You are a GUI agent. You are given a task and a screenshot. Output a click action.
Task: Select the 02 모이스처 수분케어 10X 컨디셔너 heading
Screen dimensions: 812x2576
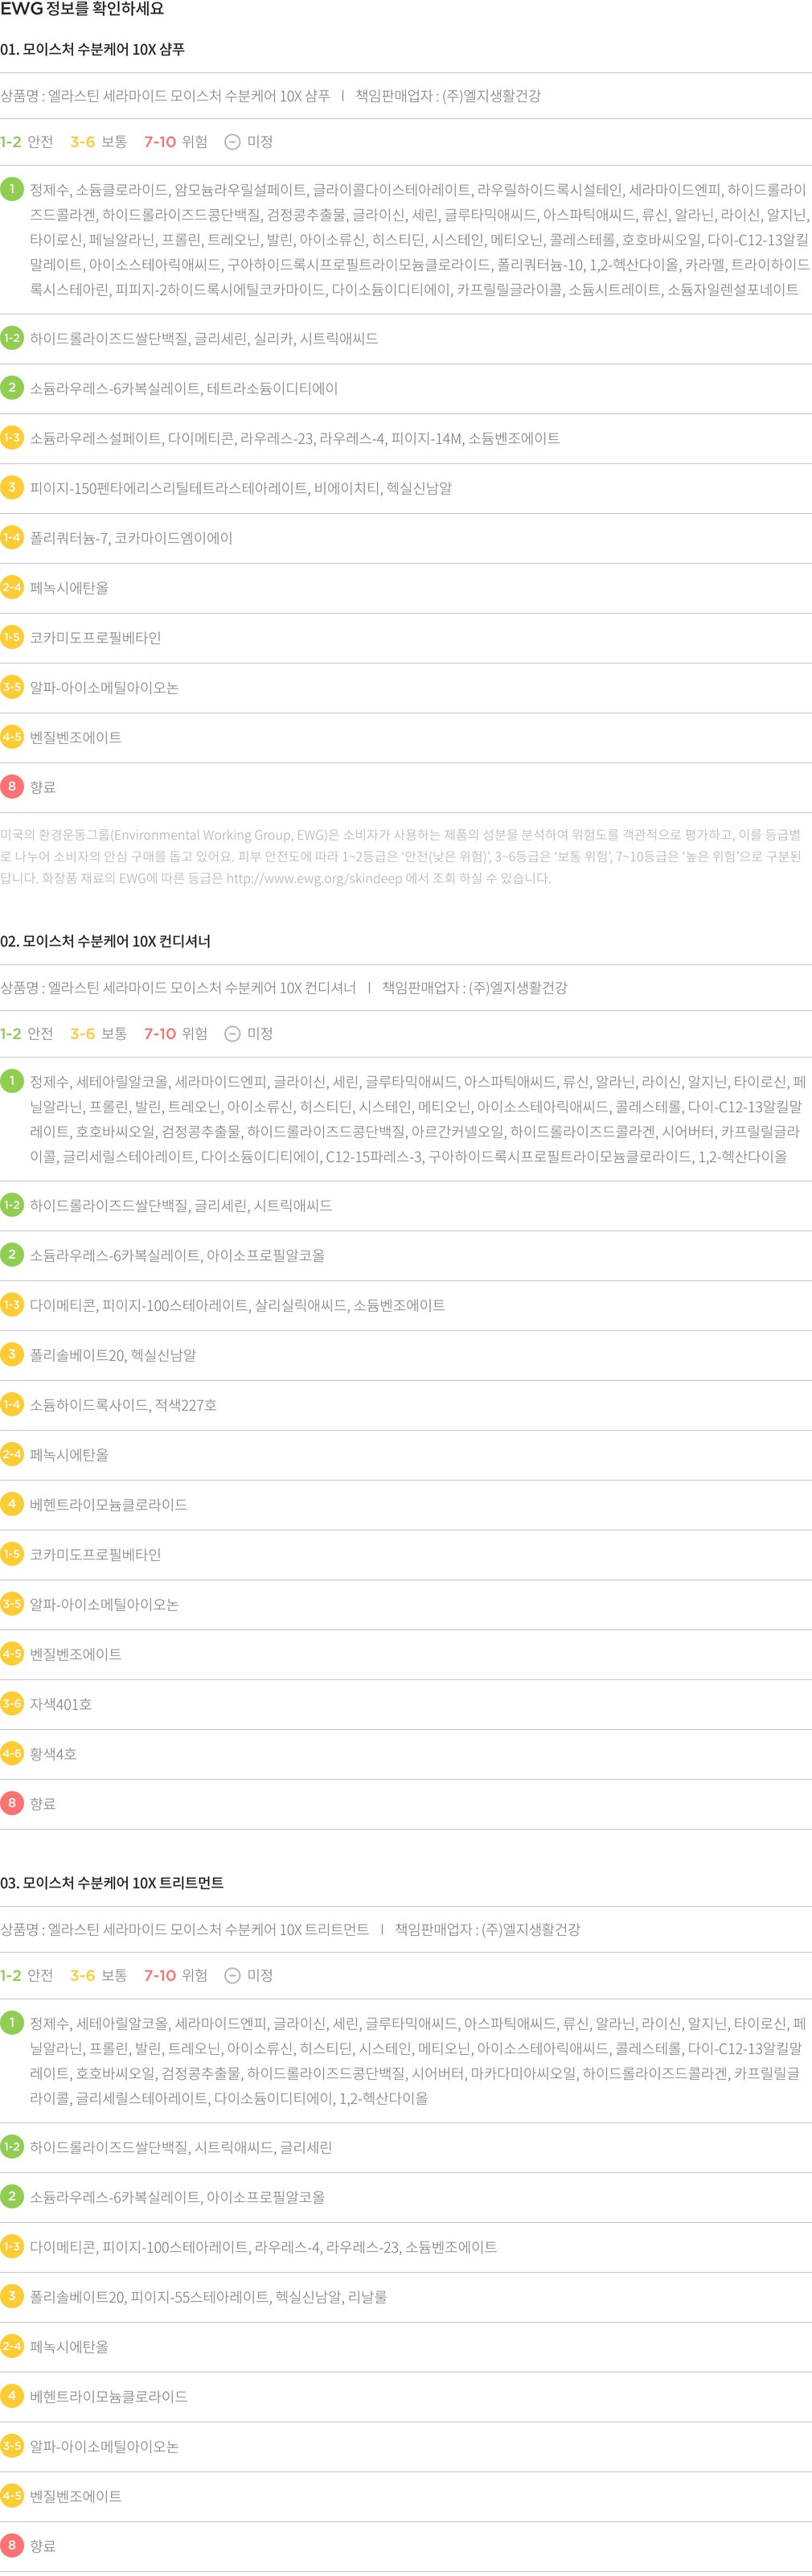(x=105, y=941)
